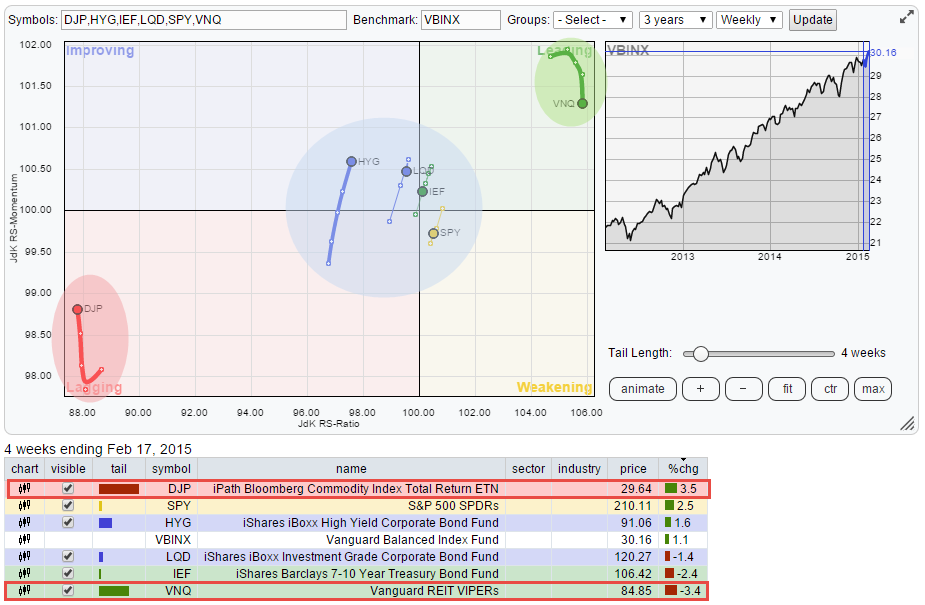Click the chart icon in the DJP row
Screen dimensions: 925x605
(24, 489)
